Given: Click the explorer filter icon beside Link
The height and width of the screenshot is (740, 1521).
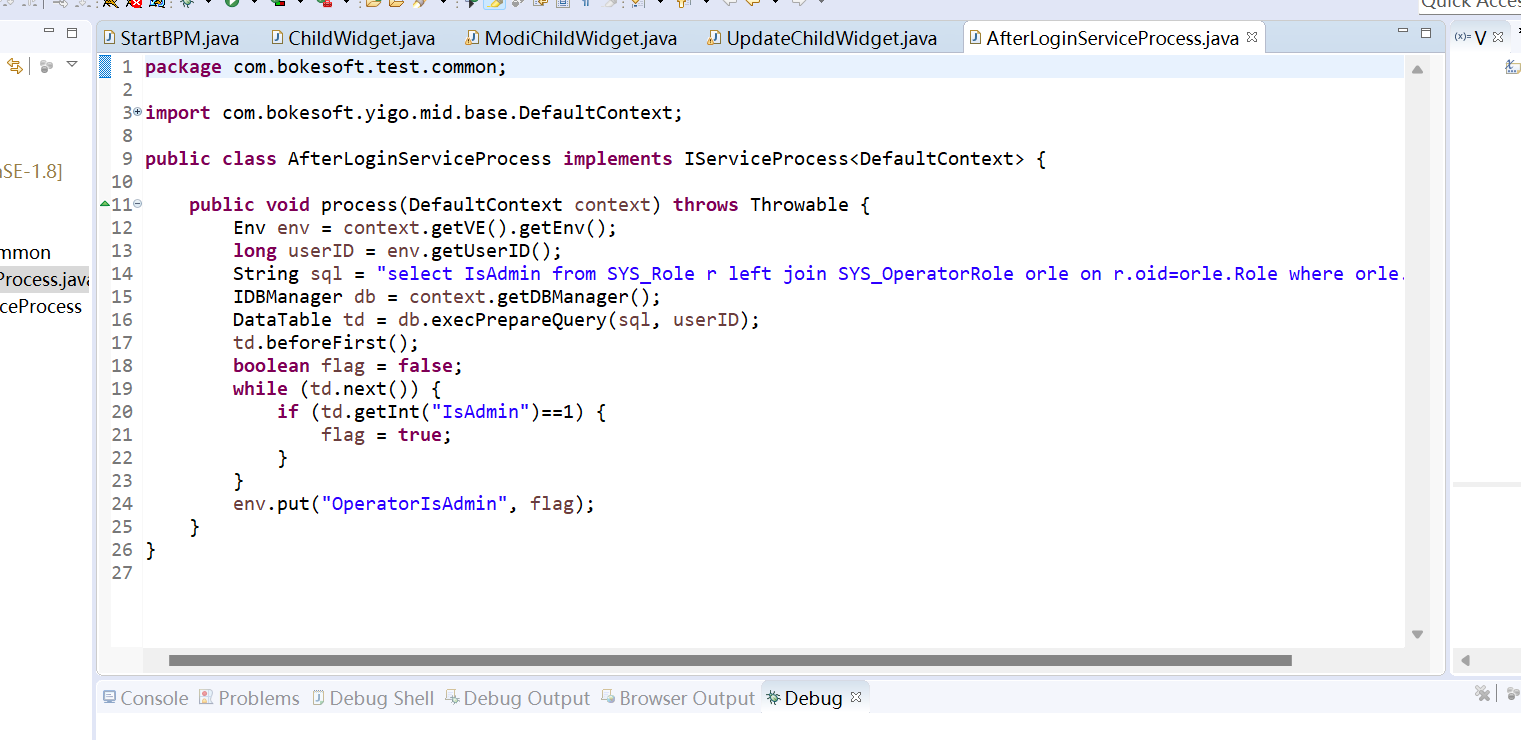Looking at the screenshot, I should [x=47, y=66].
